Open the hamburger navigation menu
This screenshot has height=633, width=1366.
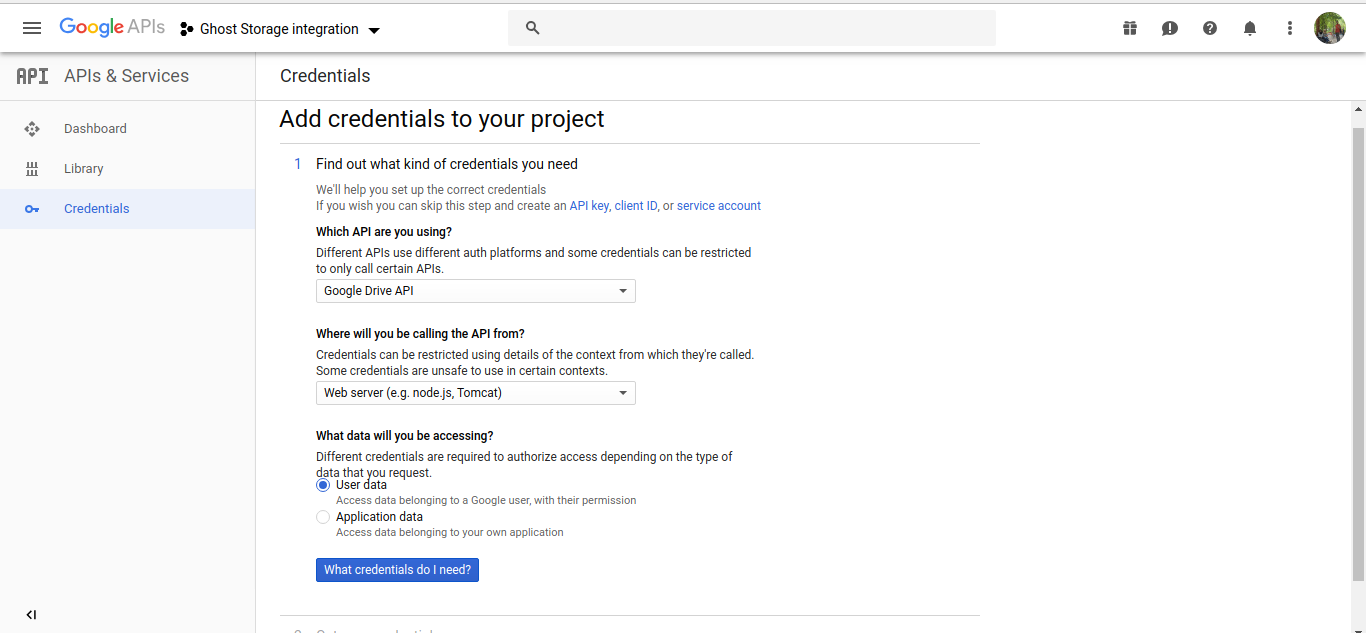pos(32,28)
